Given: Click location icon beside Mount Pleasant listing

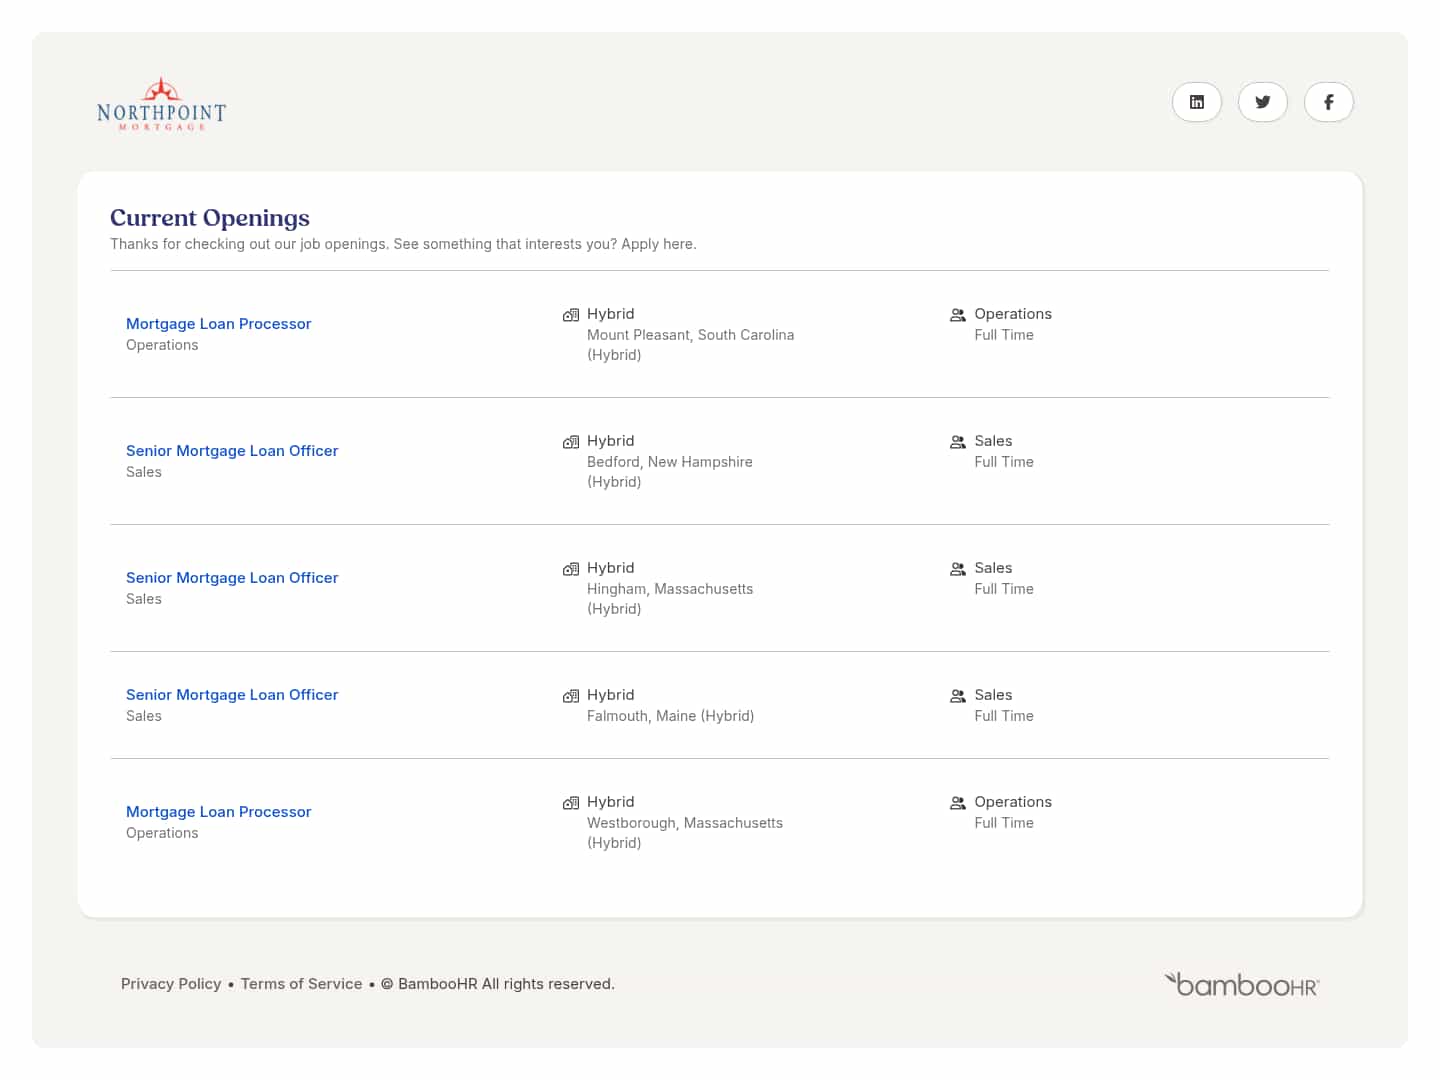Looking at the screenshot, I should [x=571, y=315].
